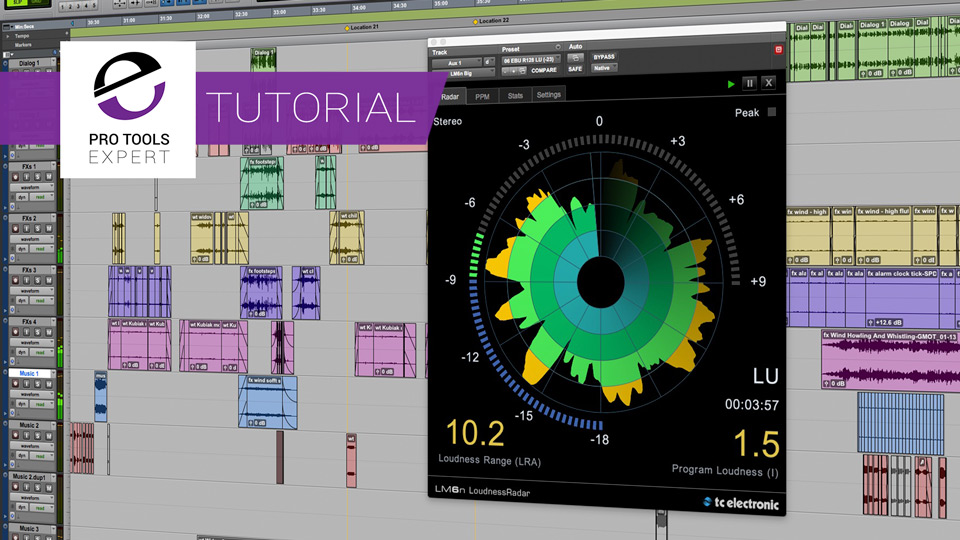The height and width of the screenshot is (540, 960).
Task: Click the input monitor button on Music 2.dup1
Action: click(x=26, y=487)
